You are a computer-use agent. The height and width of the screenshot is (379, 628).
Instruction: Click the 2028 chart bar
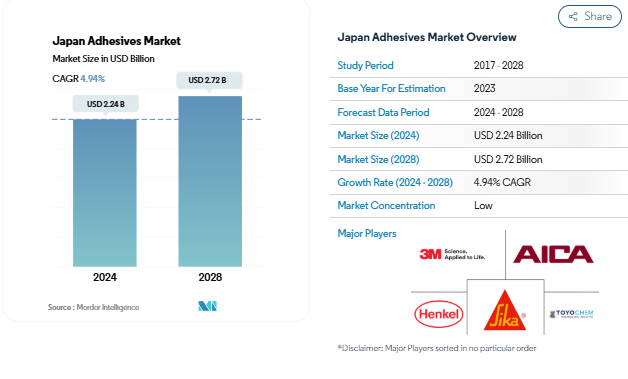(x=210, y=181)
